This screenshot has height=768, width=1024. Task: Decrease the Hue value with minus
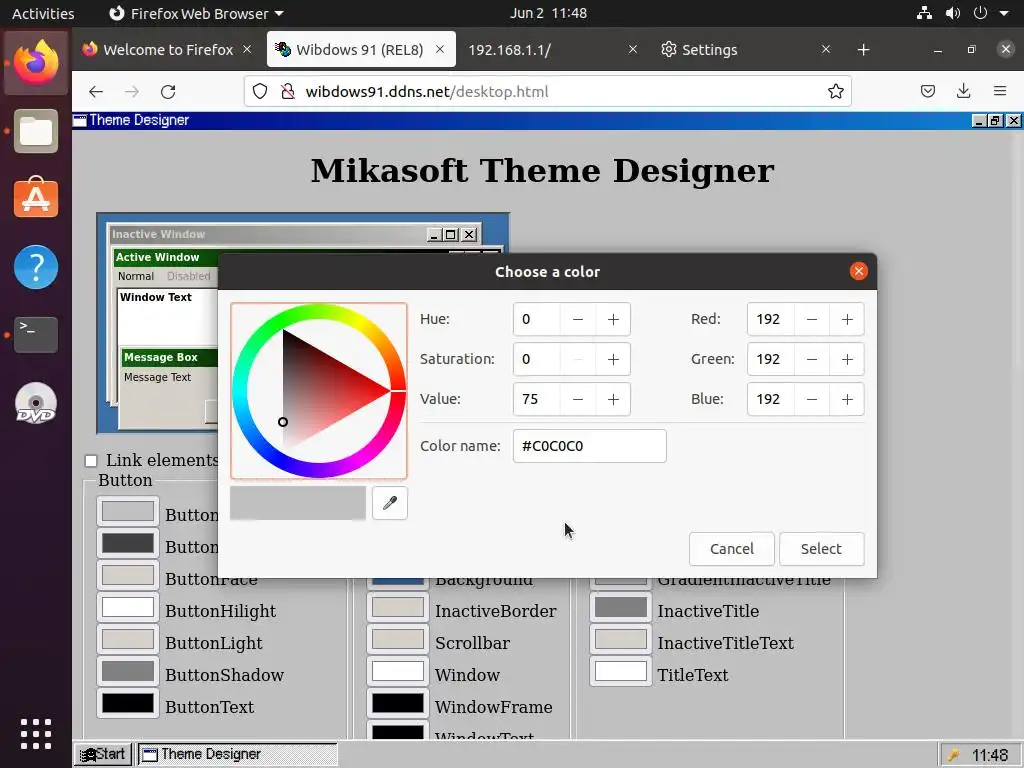coord(577,319)
